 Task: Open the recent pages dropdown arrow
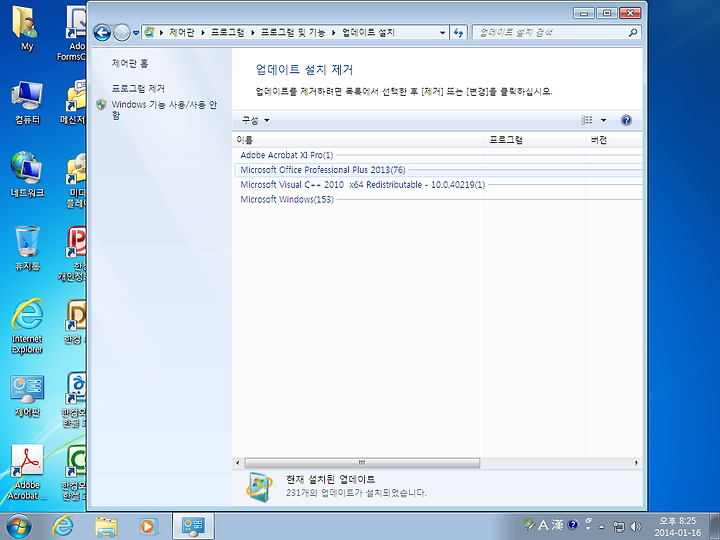(136, 33)
